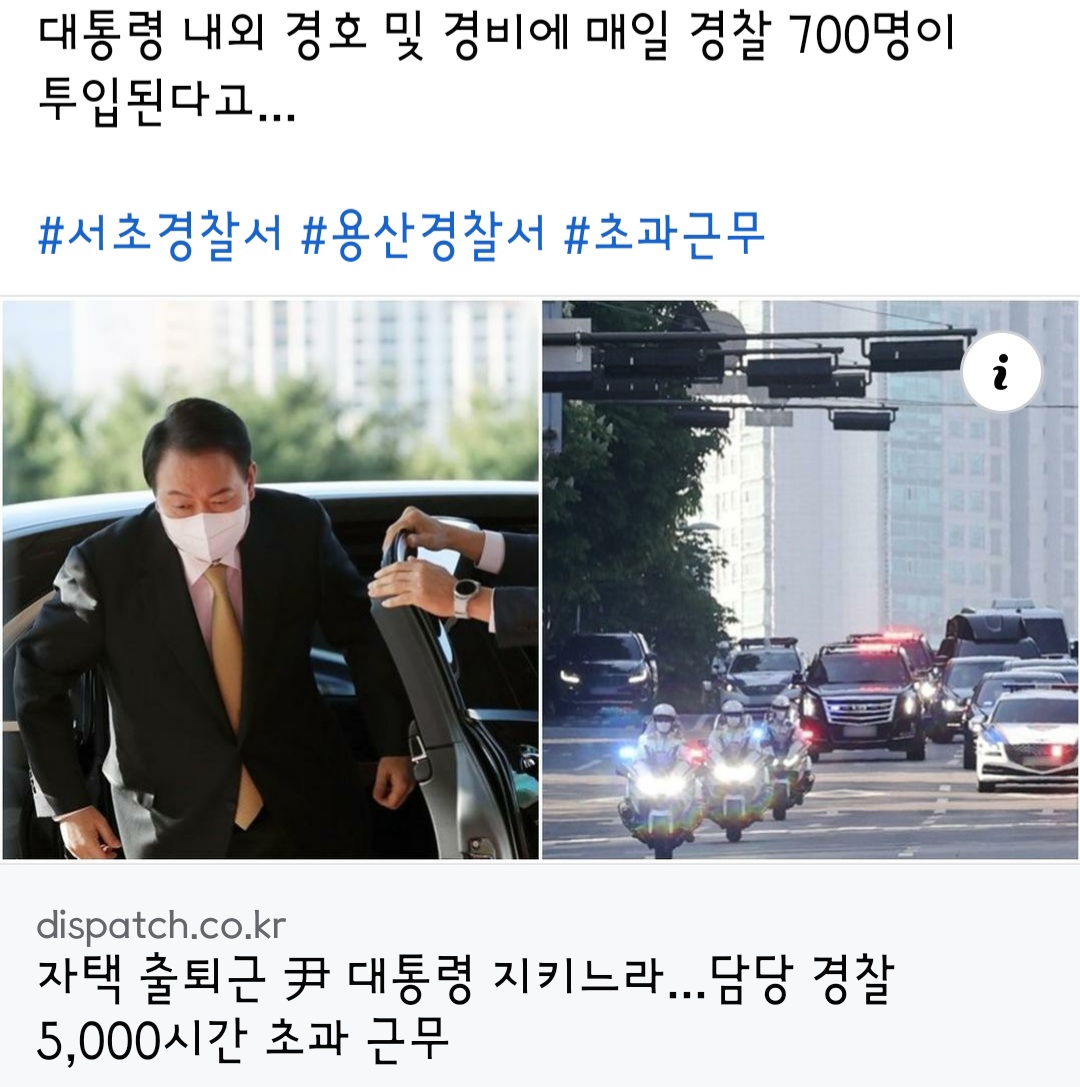This screenshot has width=1080, height=1087.
Task: Click the wristwatch on hand holding door
Action: tap(466, 596)
